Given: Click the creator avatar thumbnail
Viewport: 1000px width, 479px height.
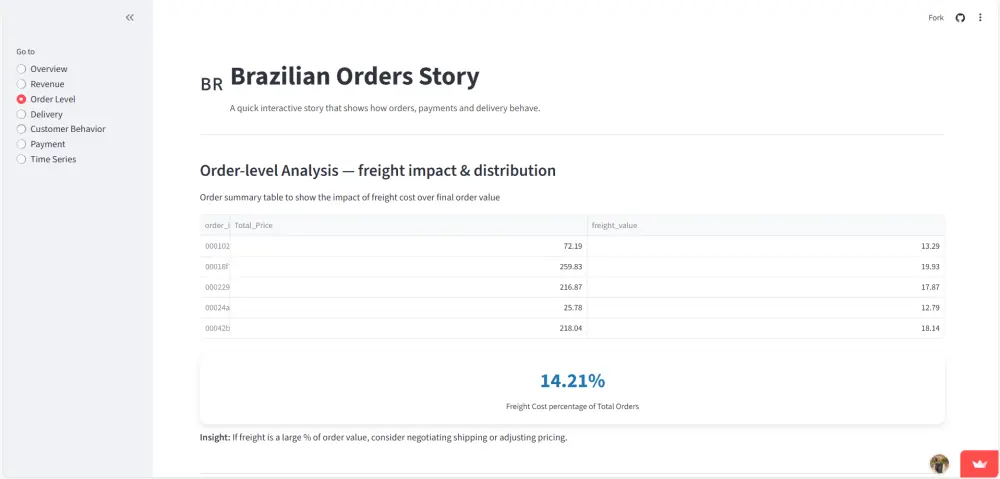Looking at the screenshot, I should pos(939,463).
